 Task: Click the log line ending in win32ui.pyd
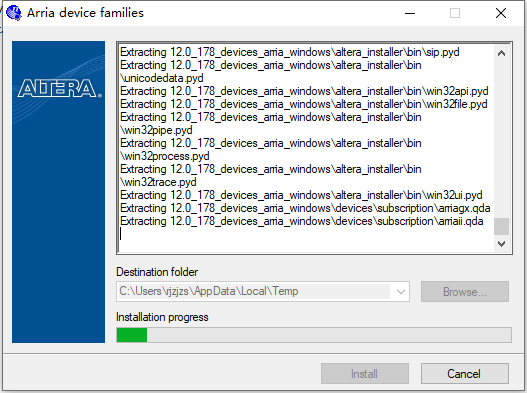(301, 195)
